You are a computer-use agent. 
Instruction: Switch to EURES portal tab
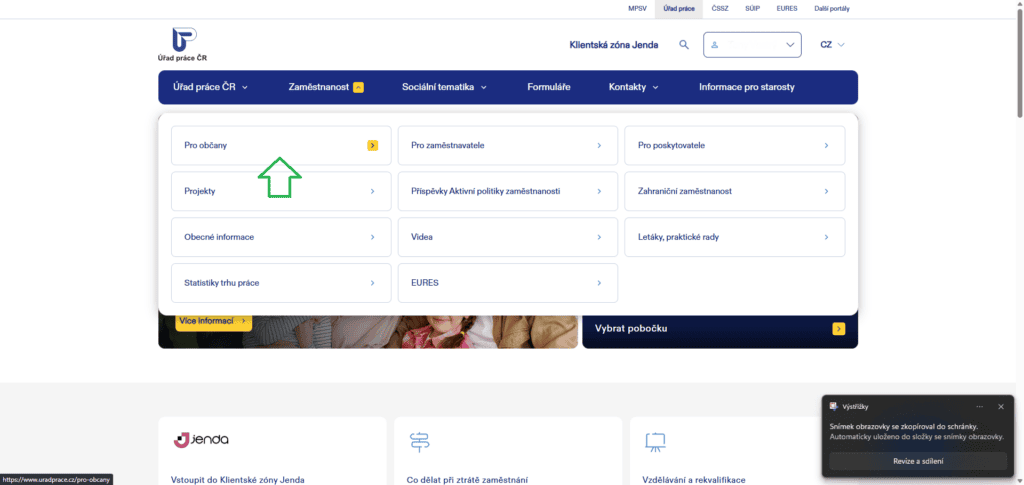[x=787, y=8]
